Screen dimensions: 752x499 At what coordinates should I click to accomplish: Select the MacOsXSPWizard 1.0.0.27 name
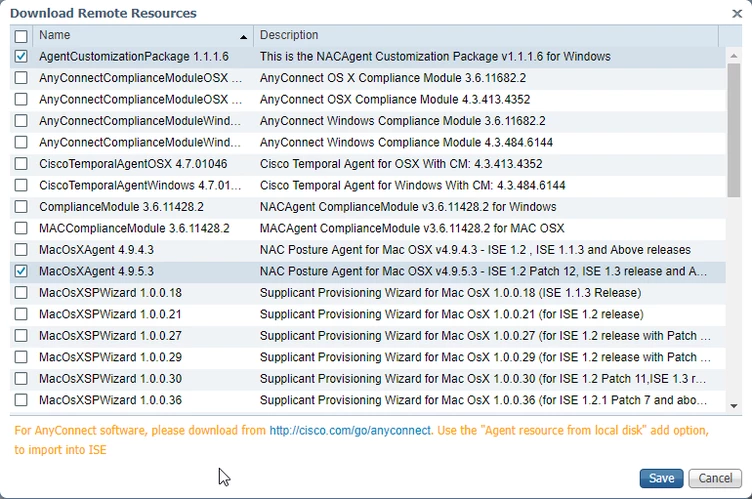click(x=110, y=336)
